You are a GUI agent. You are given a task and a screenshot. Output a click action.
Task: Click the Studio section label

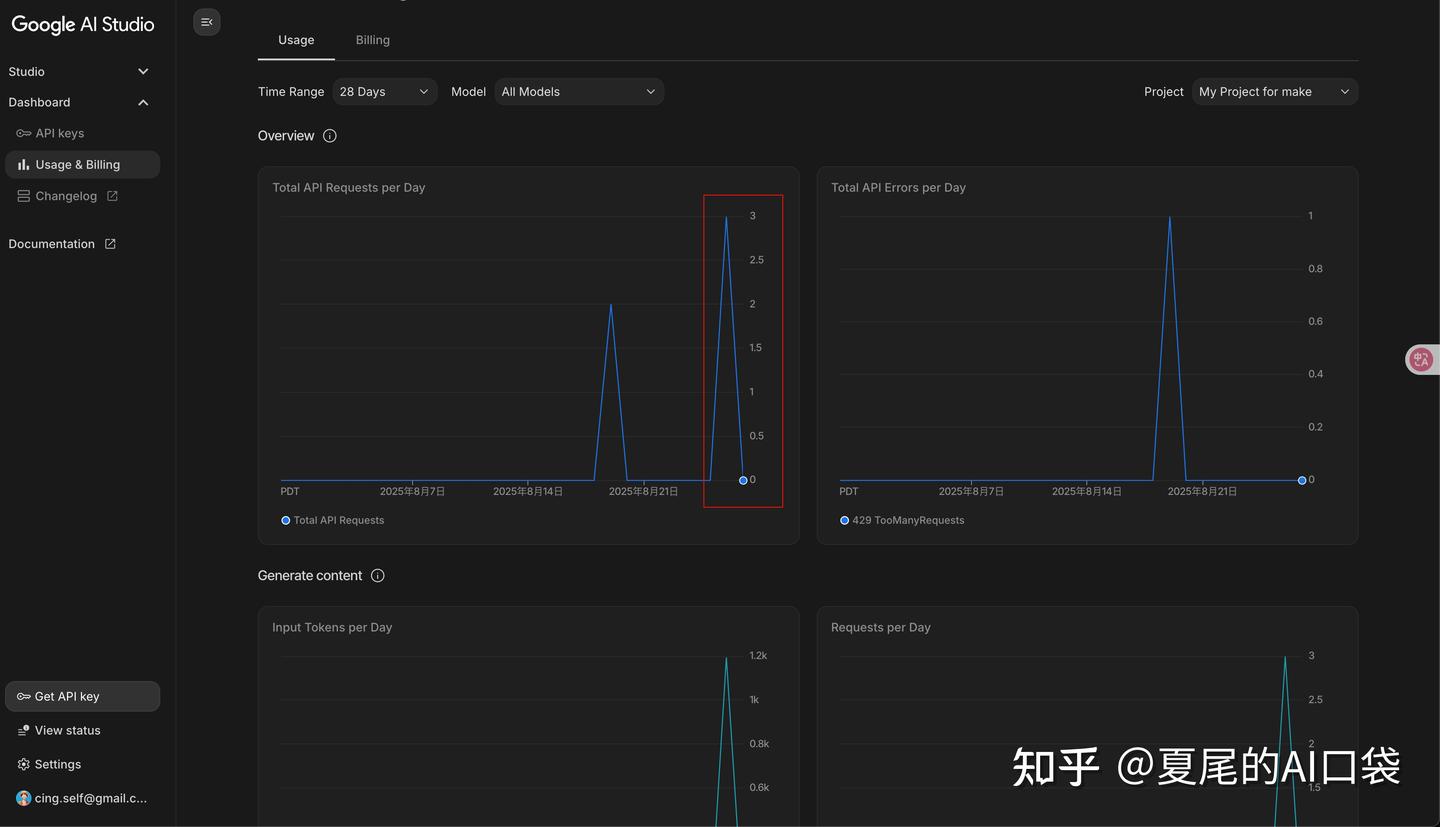pos(26,72)
